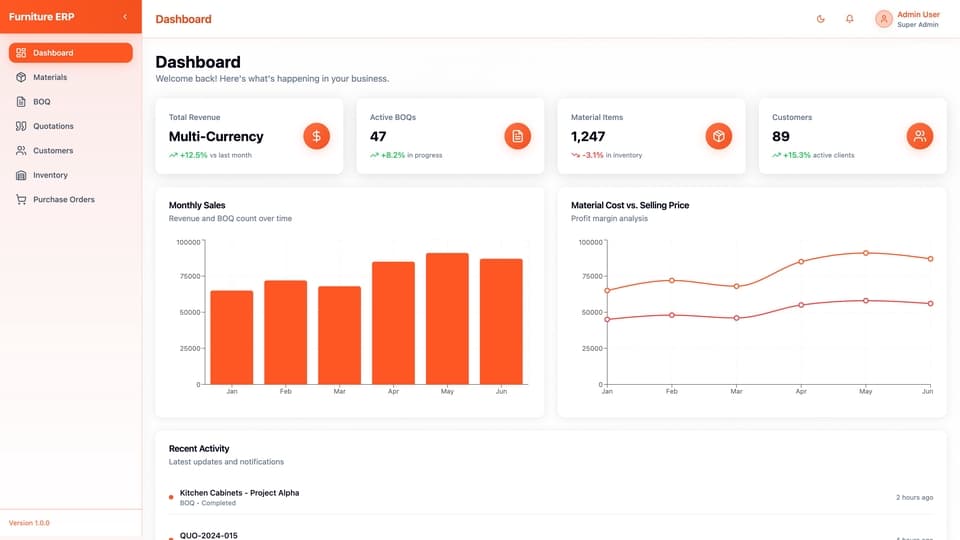Click the Material Items value 1,247

[x=588, y=137]
